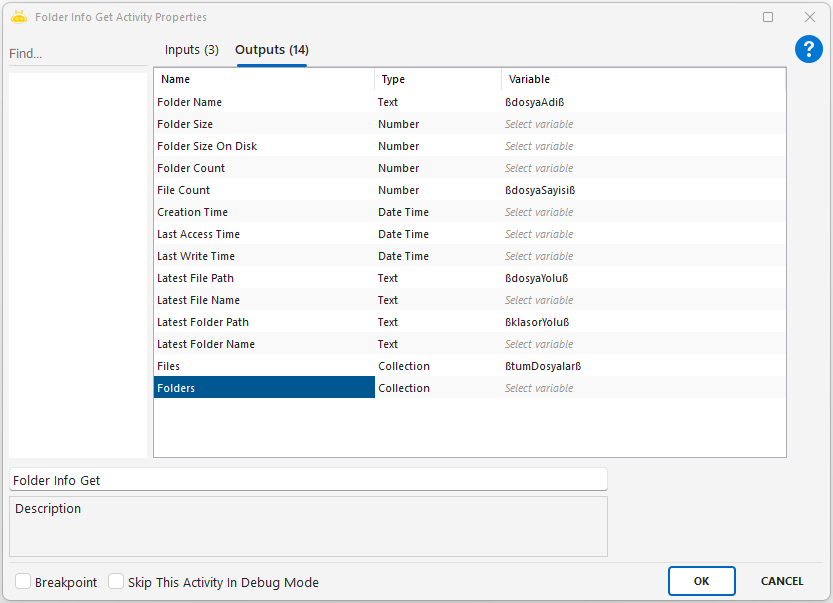Open variable selector for Folder Size

[x=539, y=124]
